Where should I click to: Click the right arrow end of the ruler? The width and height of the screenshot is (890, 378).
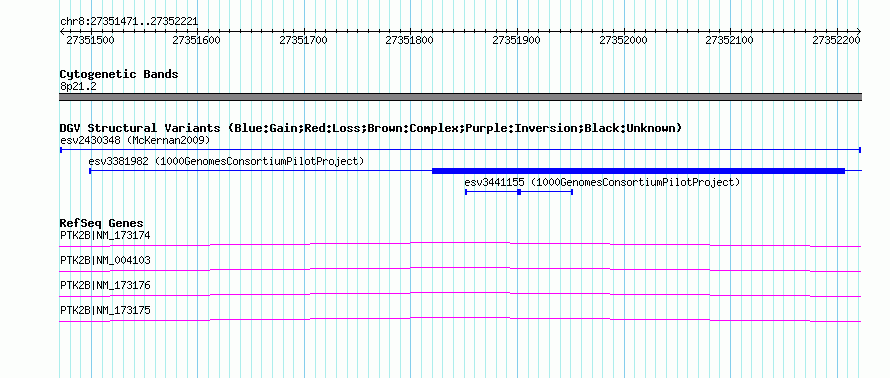(859, 31)
